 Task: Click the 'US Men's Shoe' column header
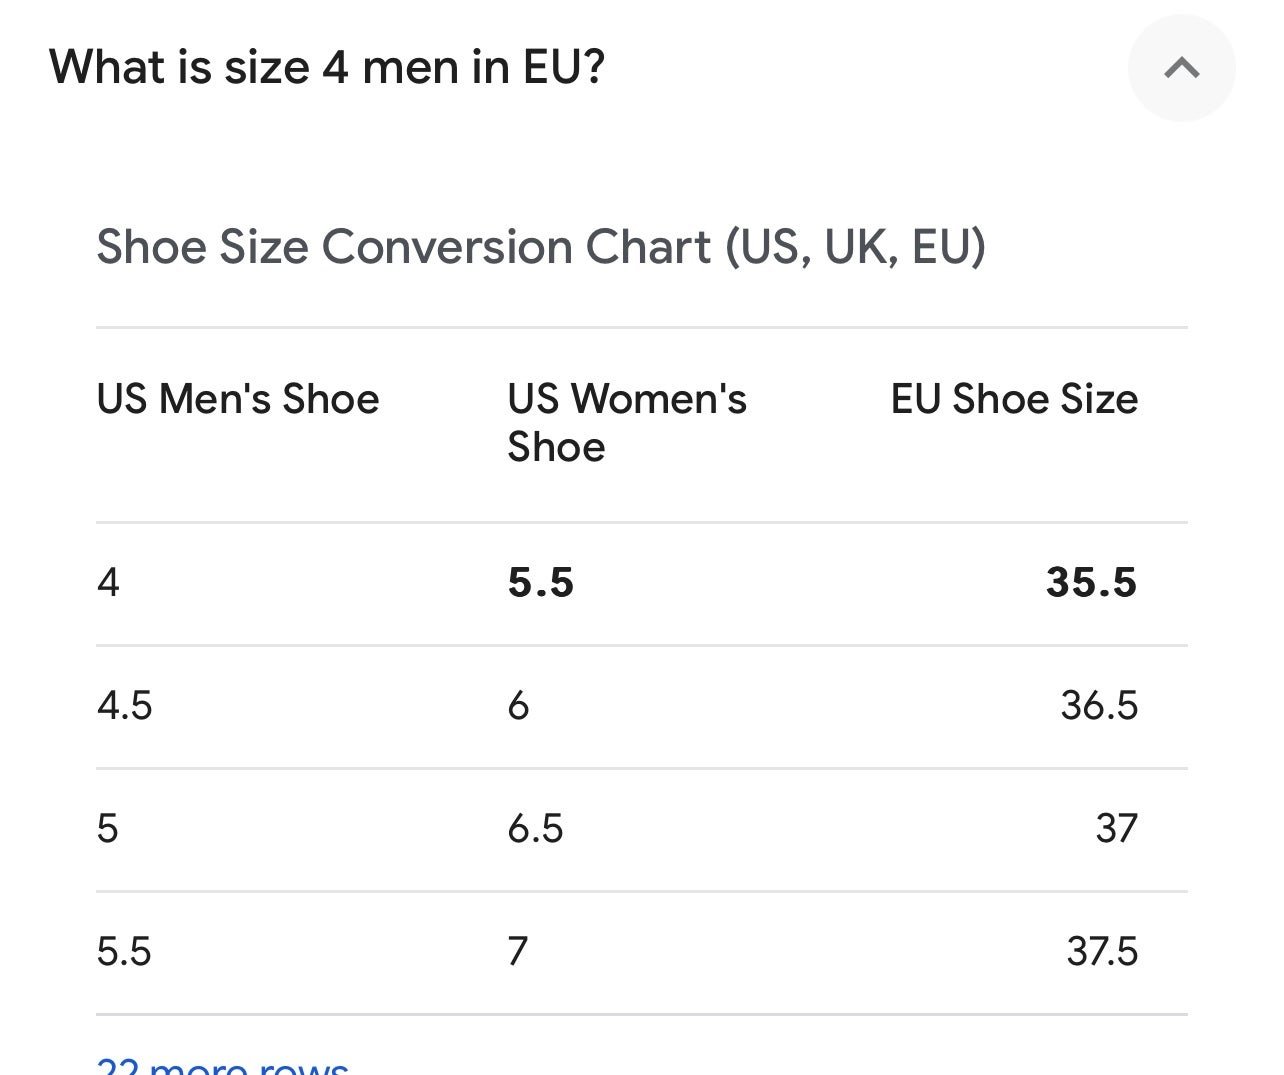pos(238,399)
